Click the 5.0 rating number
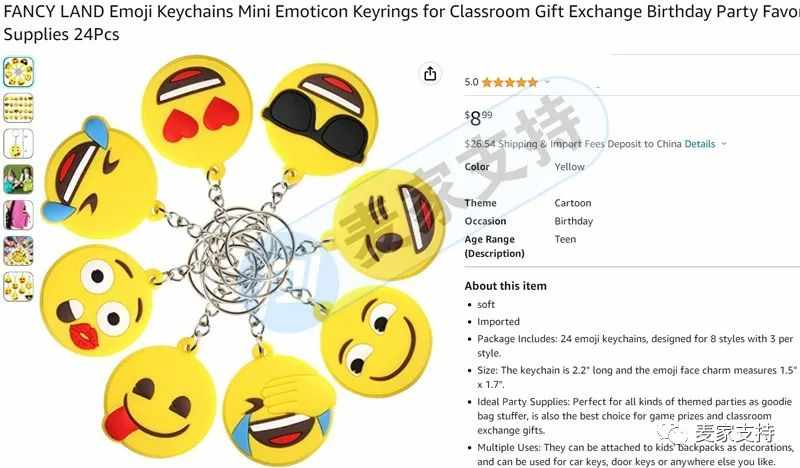800x468 pixels. 471,82
